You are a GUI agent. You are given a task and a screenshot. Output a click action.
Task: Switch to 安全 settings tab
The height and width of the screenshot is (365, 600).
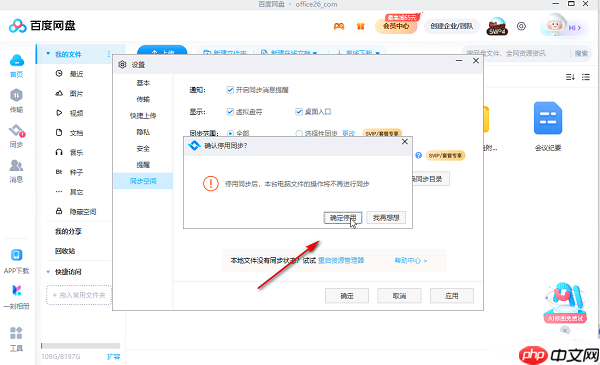tap(143, 148)
